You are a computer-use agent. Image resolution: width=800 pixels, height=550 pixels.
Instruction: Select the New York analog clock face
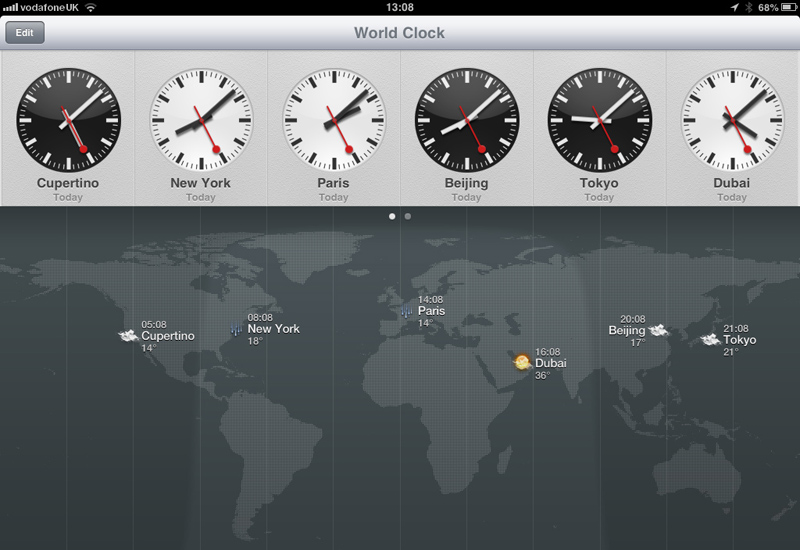(201, 120)
